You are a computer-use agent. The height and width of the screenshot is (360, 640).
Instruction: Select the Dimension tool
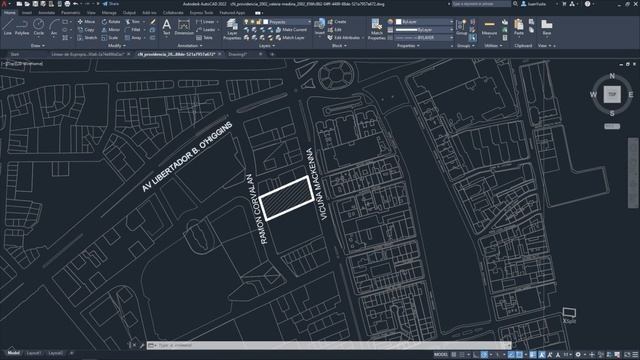click(184, 28)
